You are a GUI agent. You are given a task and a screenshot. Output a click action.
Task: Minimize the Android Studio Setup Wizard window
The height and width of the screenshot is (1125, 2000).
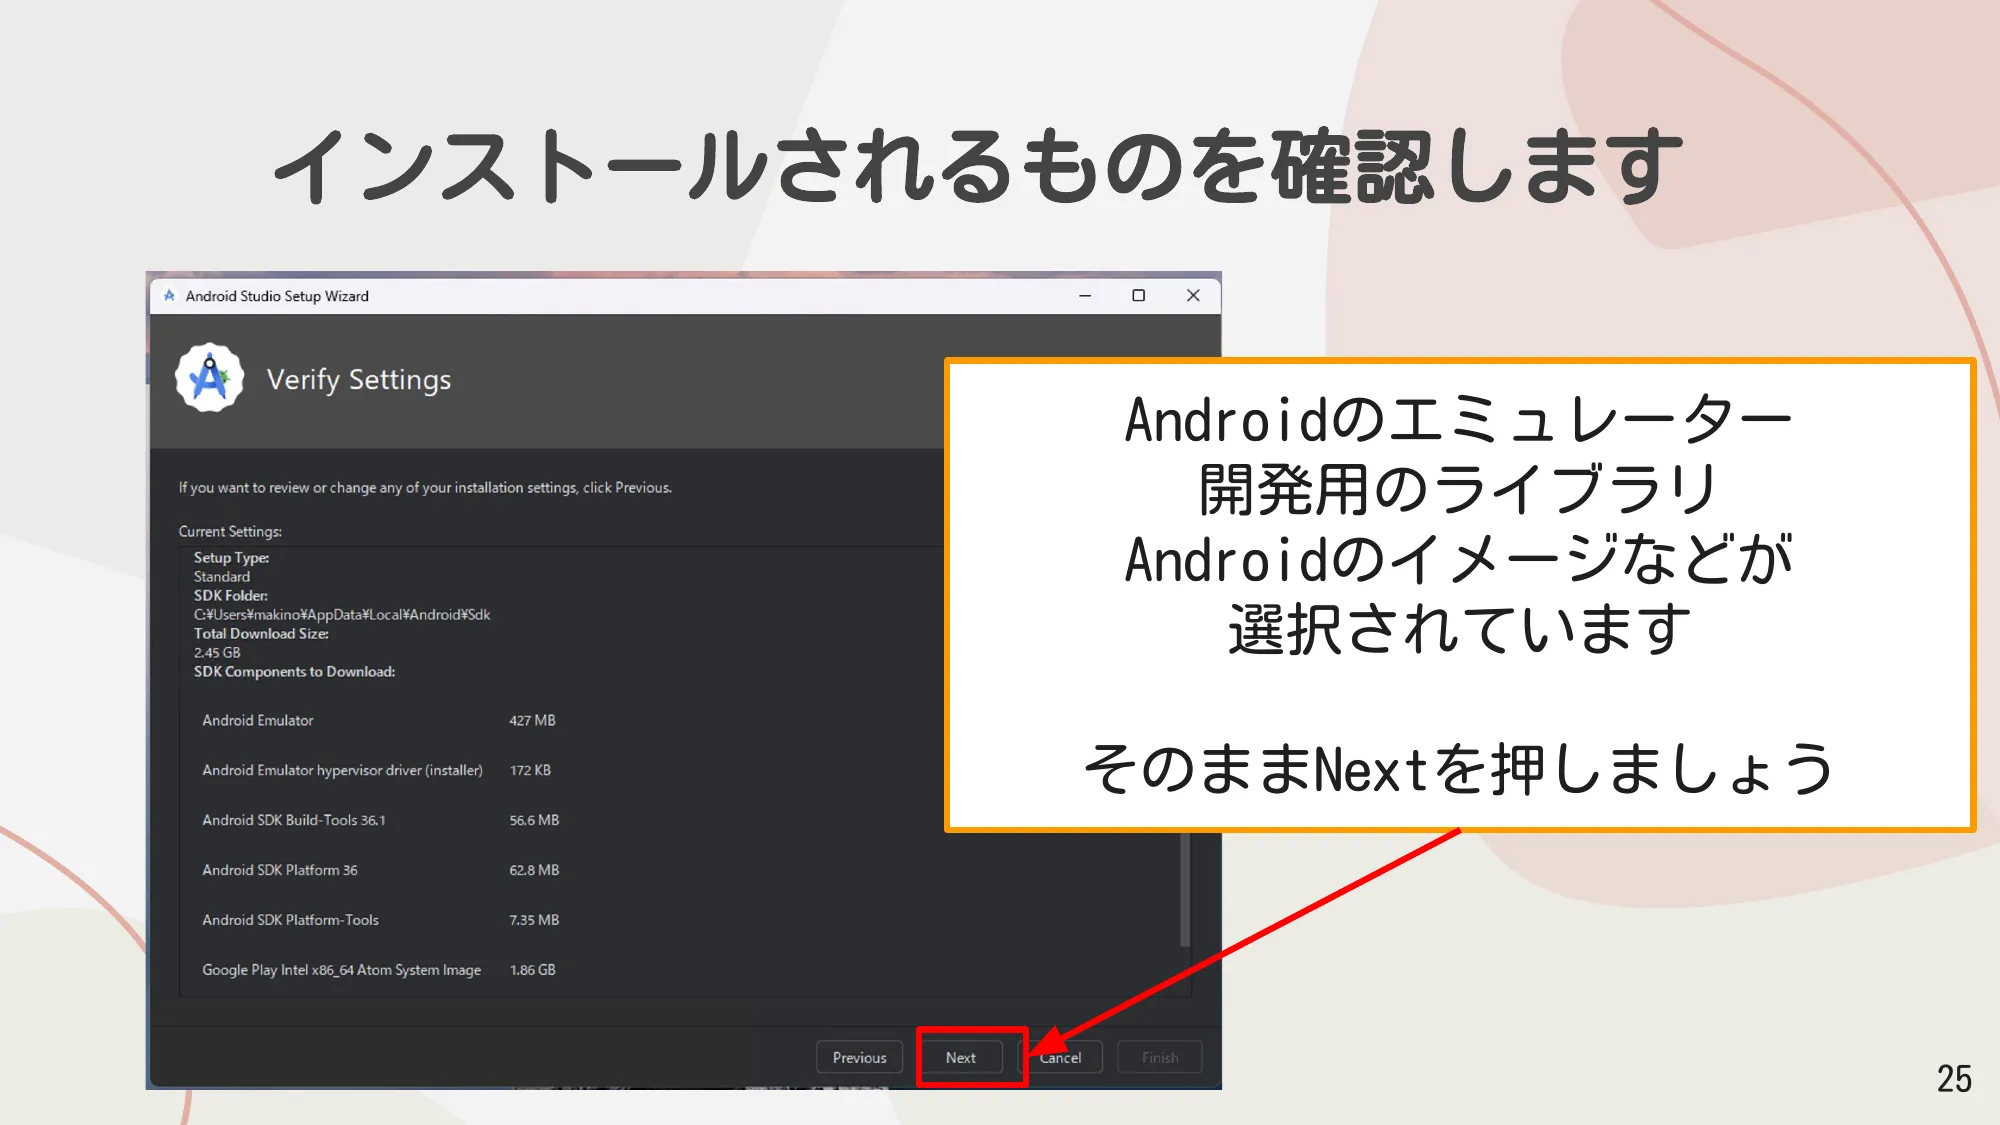tap(1085, 296)
